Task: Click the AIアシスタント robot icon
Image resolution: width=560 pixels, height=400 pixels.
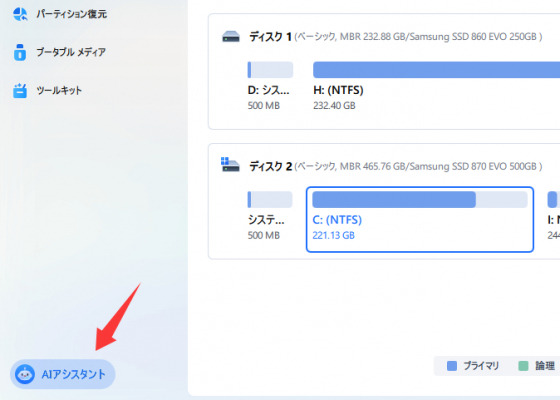Action: click(25, 374)
